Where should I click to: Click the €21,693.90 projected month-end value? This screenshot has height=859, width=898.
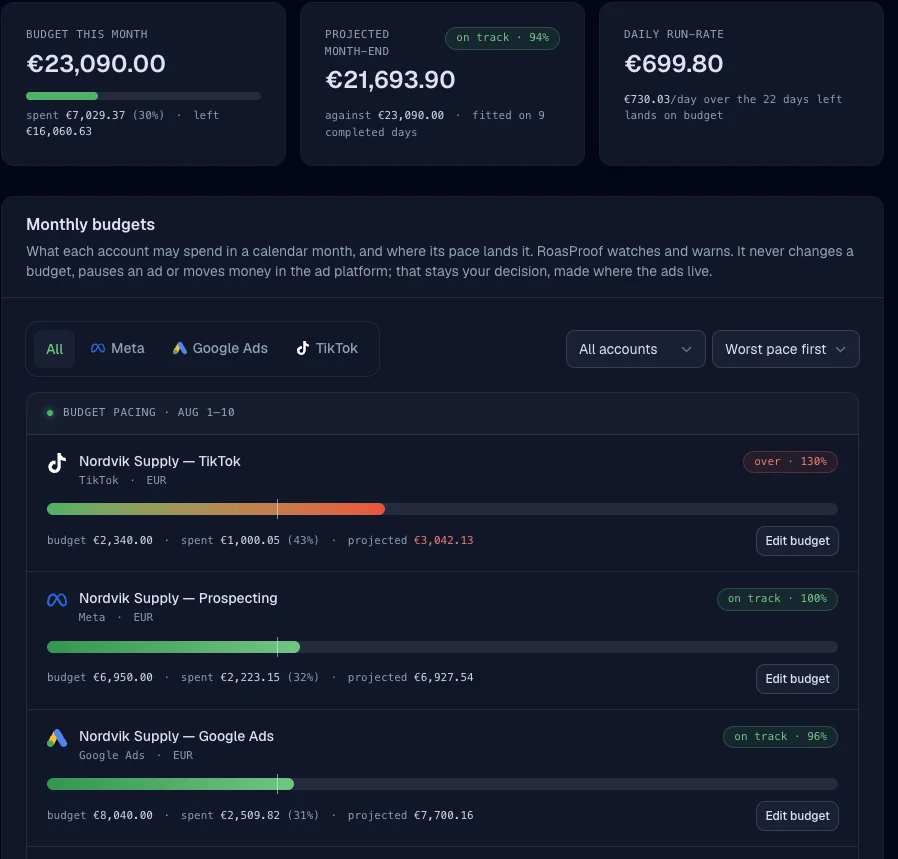coord(390,80)
